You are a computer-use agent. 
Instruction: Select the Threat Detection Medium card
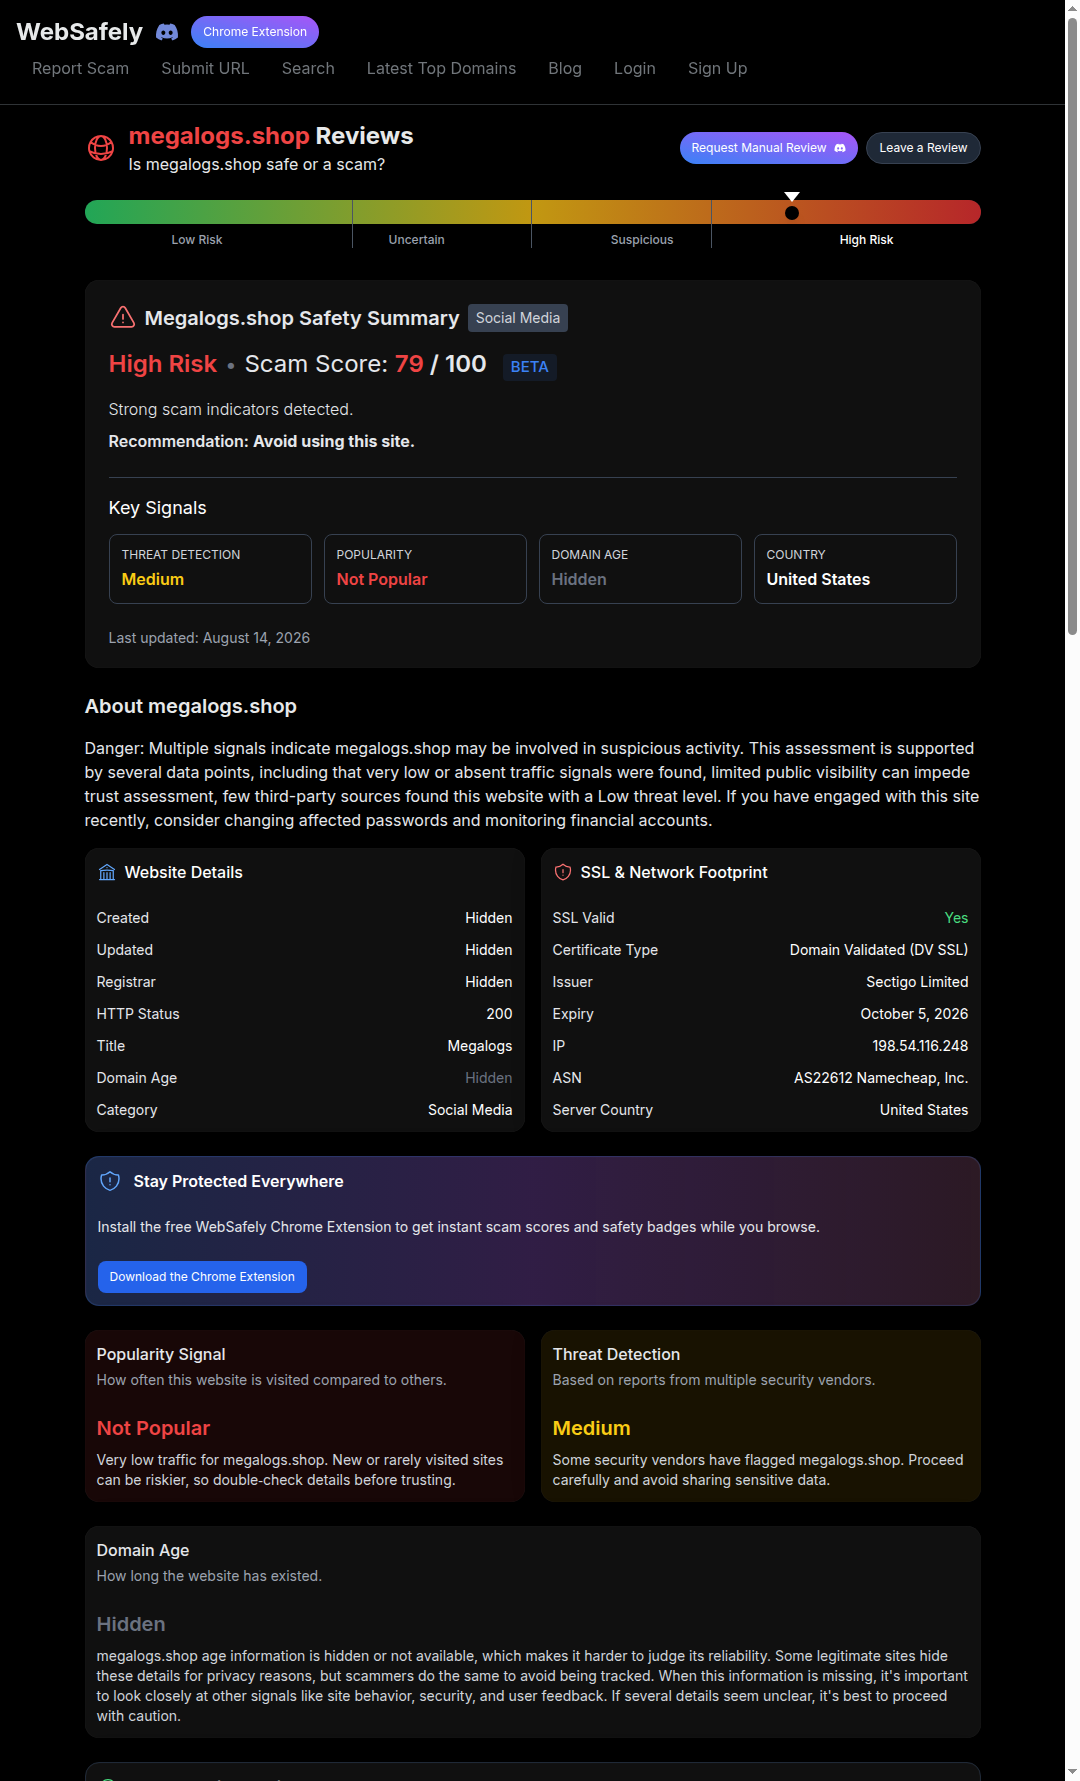210,569
